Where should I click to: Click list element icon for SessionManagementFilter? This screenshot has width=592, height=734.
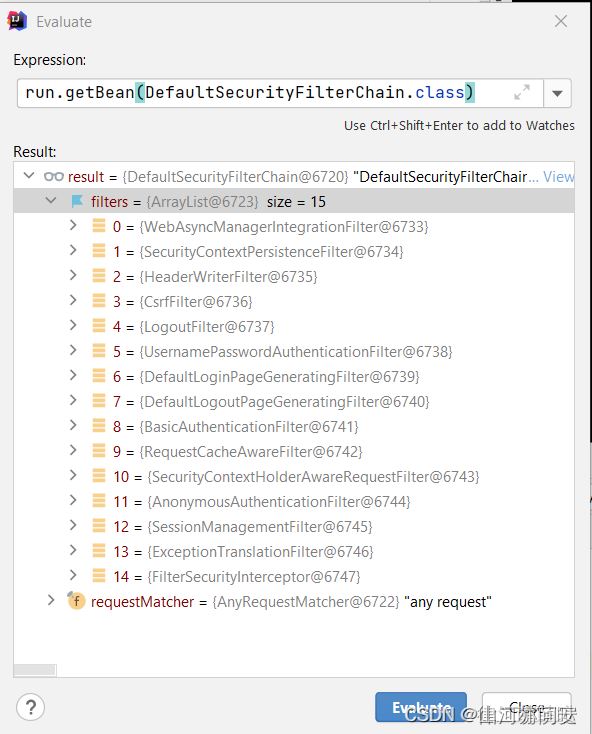(x=99, y=526)
